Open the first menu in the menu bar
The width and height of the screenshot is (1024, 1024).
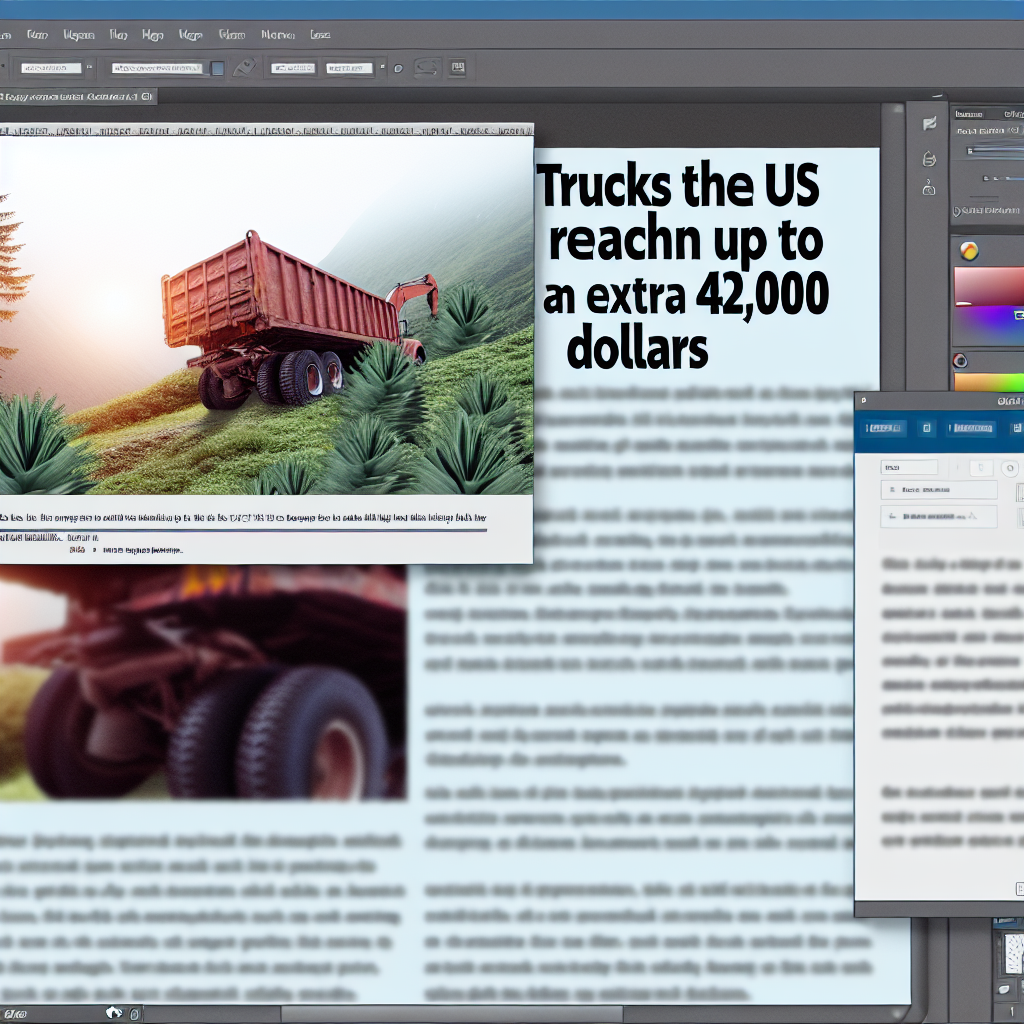pyautogui.click(x=37, y=34)
